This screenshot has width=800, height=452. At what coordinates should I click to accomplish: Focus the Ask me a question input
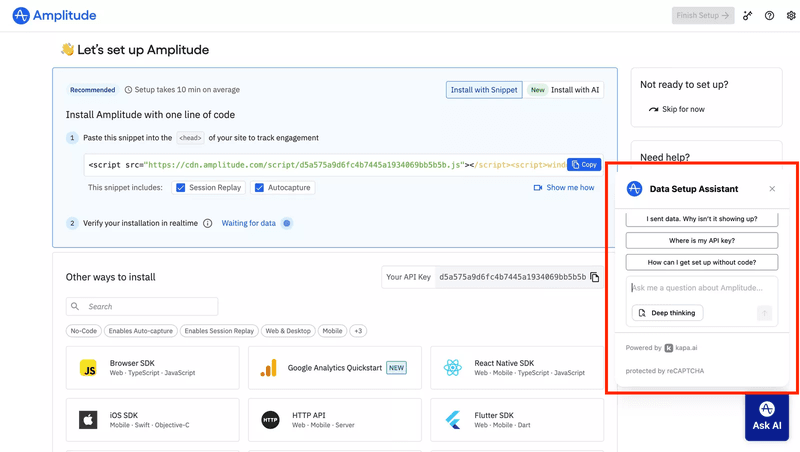700,288
